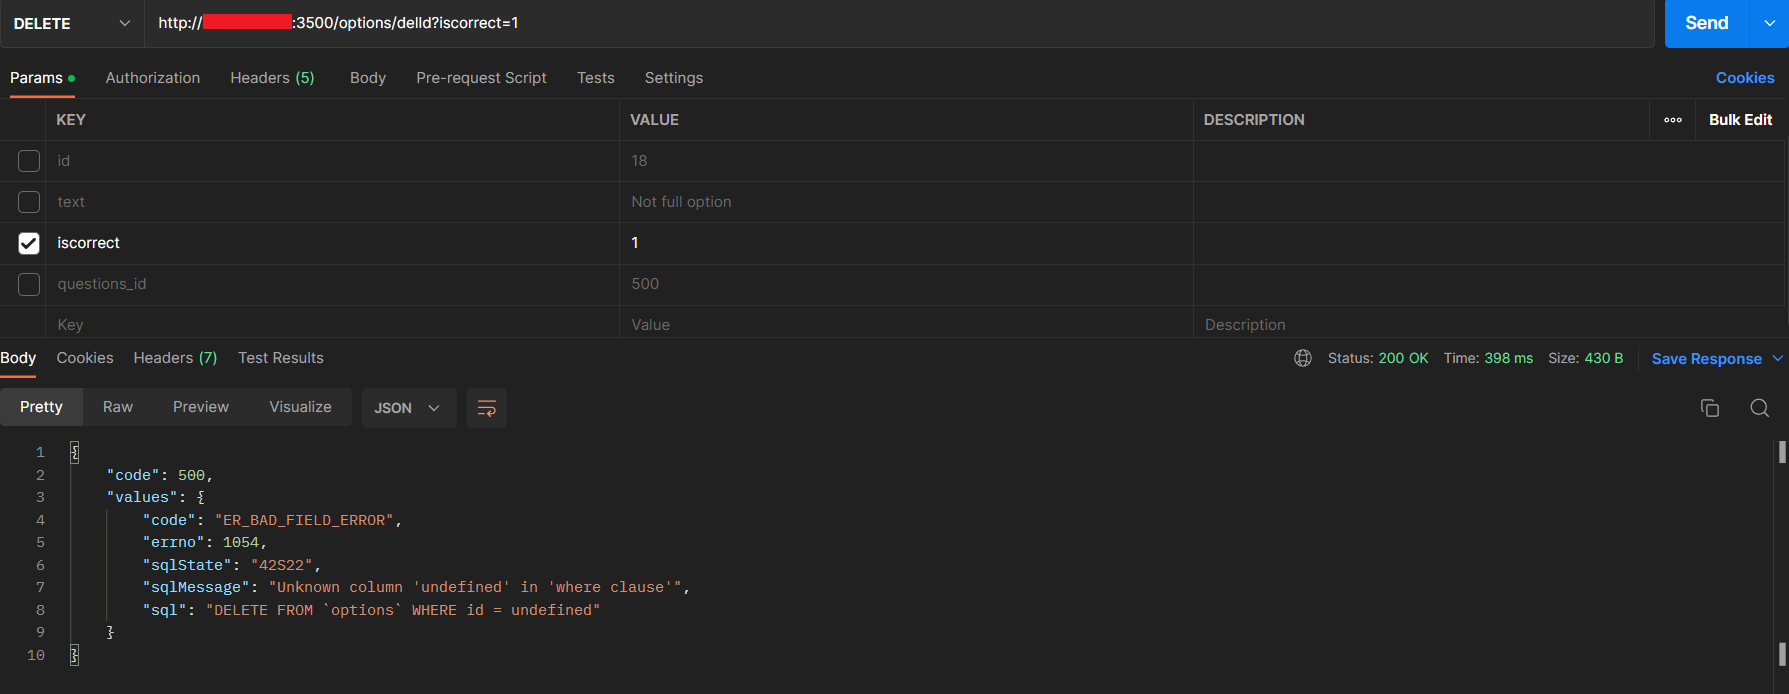This screenshot has height=694, width=1789.
Task: Click the globe network information icon
Action: 1303,358
